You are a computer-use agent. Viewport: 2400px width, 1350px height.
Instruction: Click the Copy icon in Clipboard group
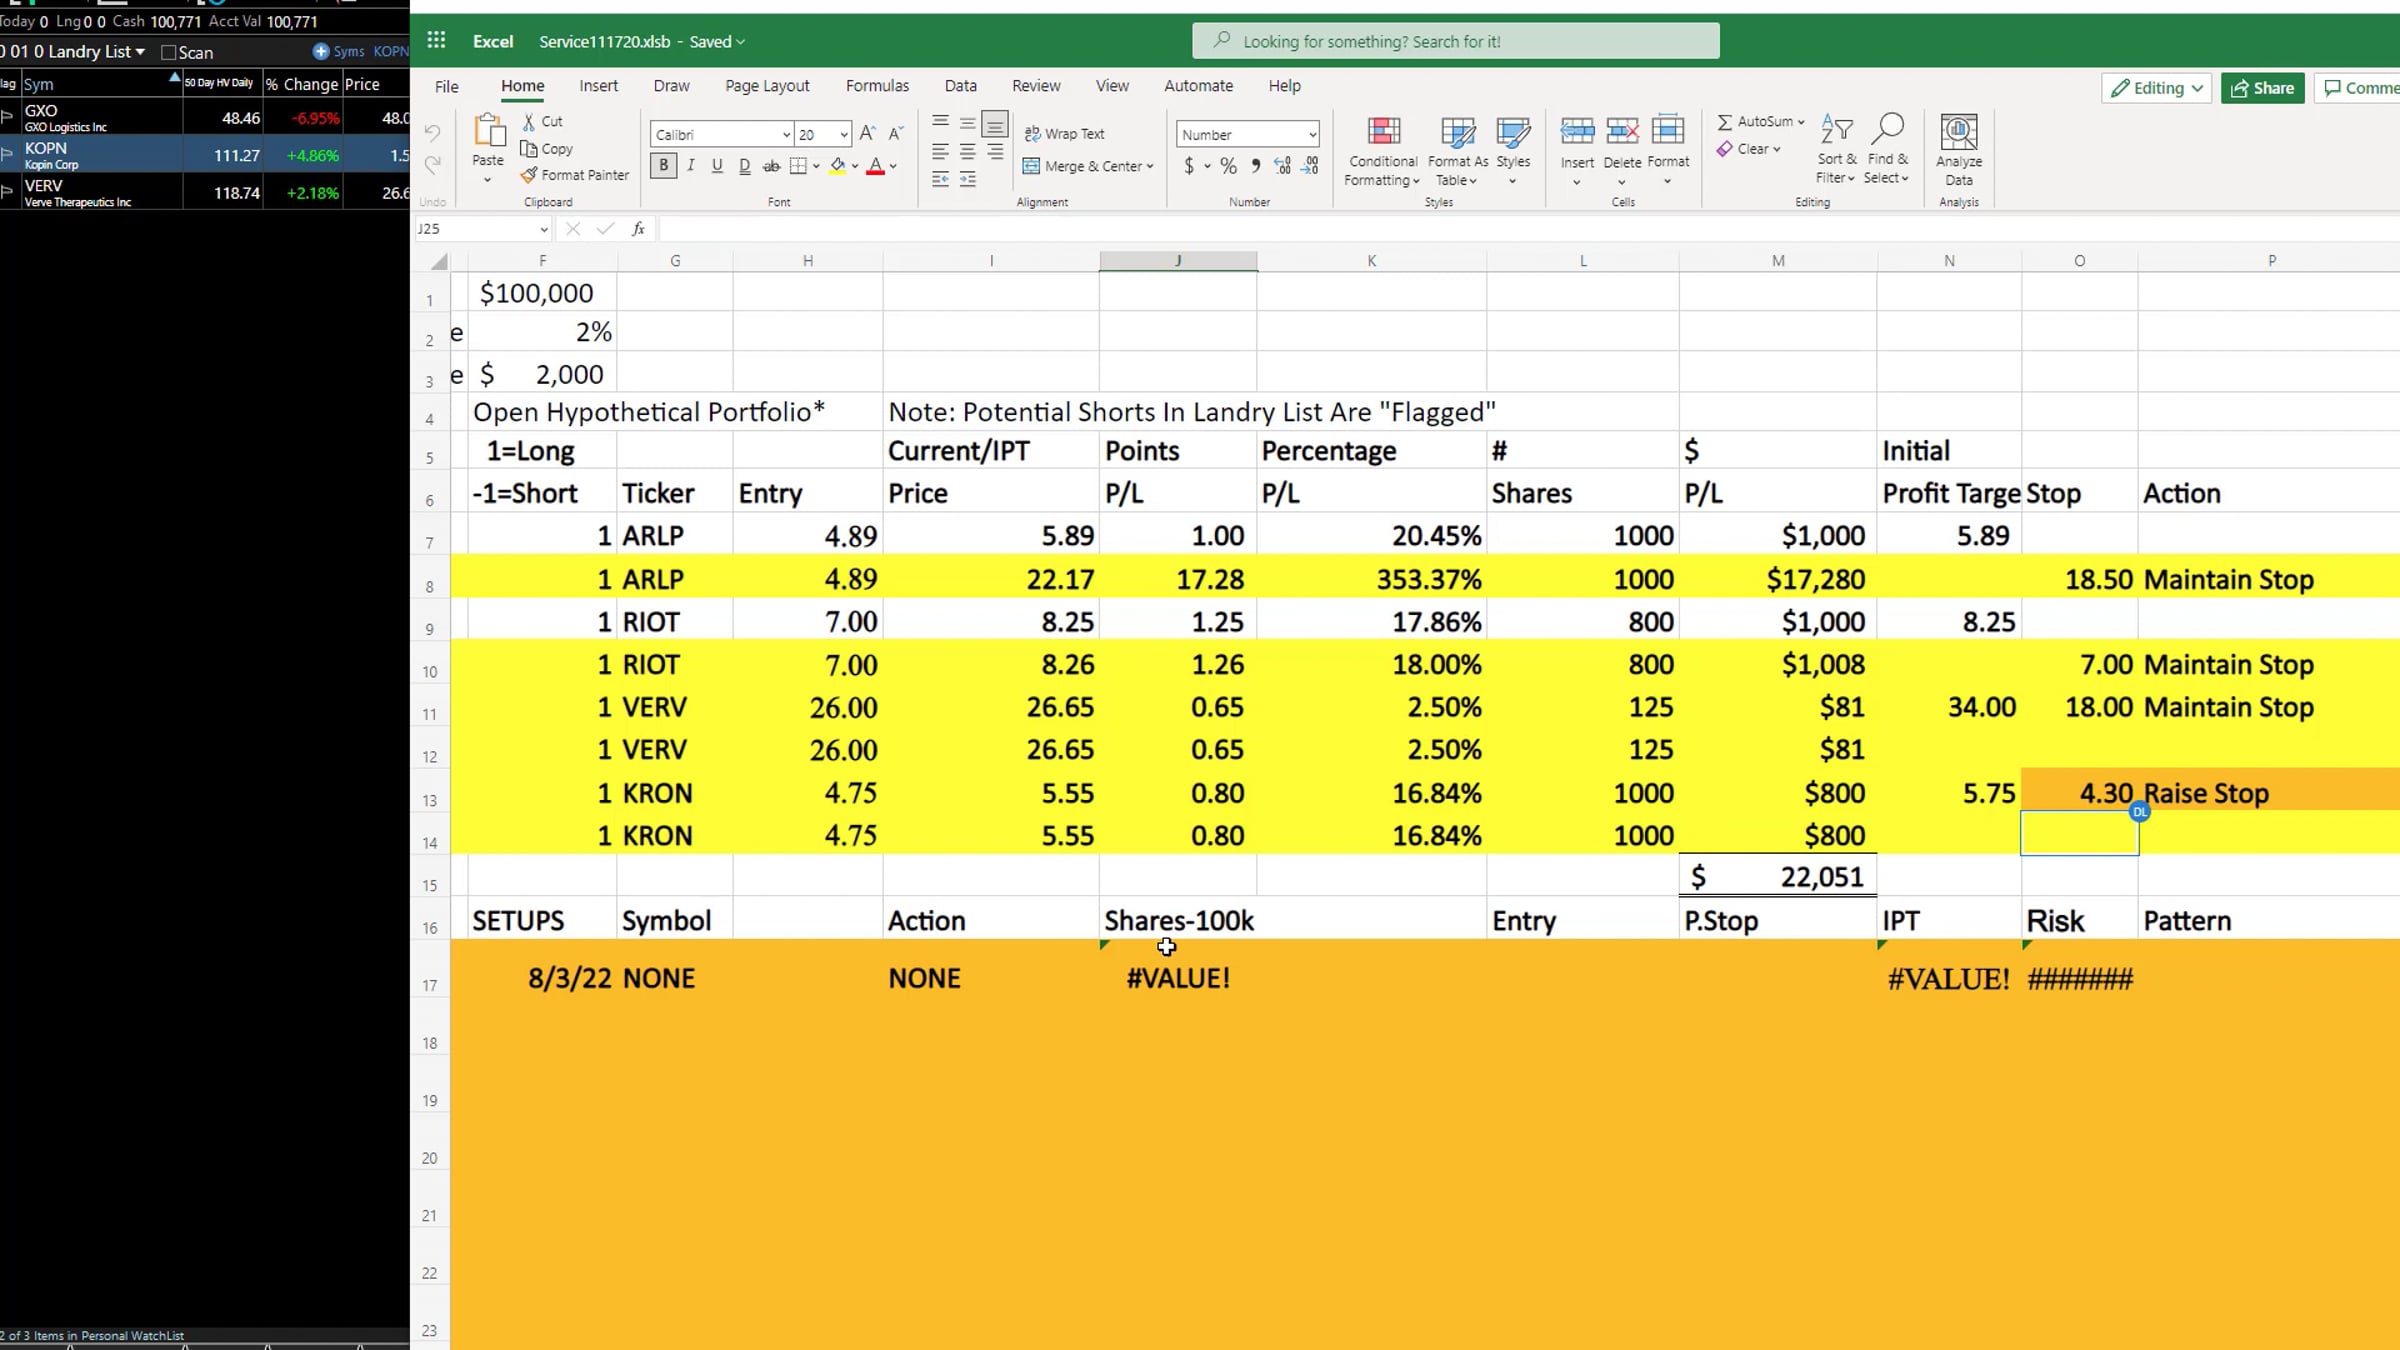(529, 149)
